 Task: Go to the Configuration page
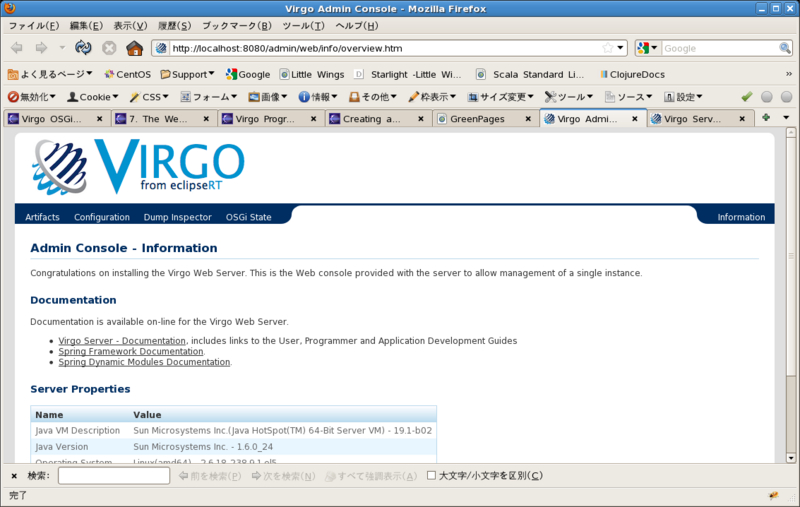tap(102, 217)
